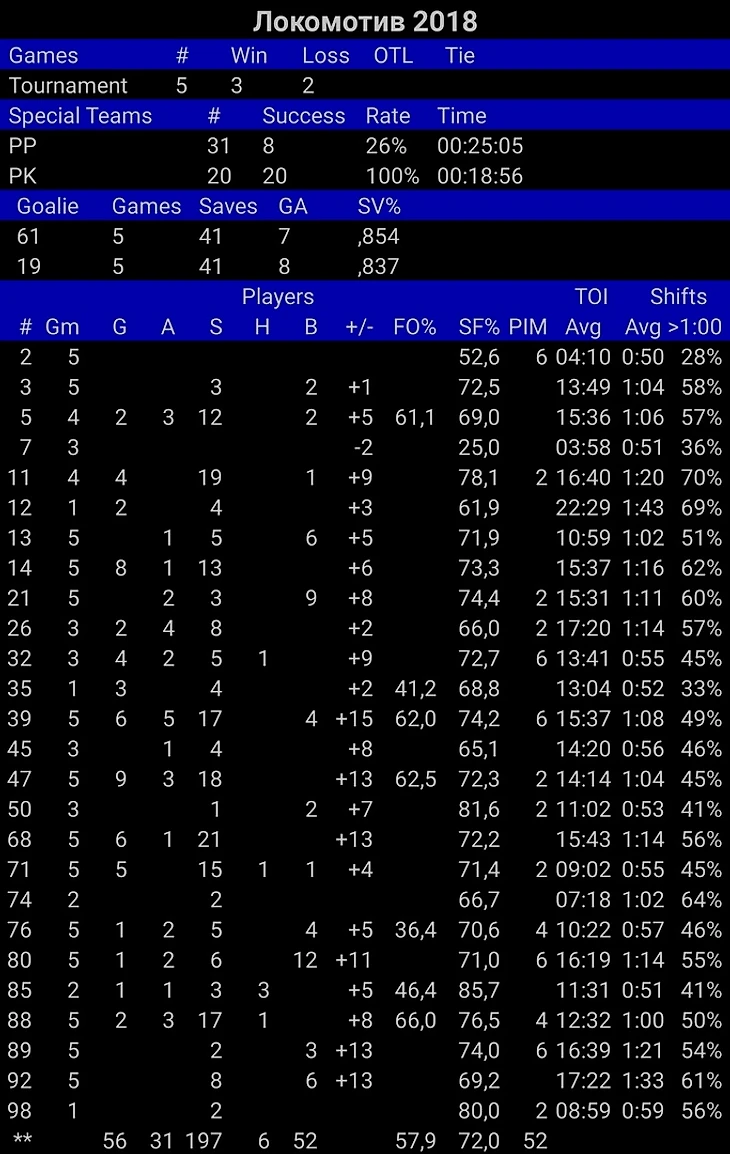Select PK rate value 100%
730x1154 pixels.
pyautogui.click(x=392, y=176)
